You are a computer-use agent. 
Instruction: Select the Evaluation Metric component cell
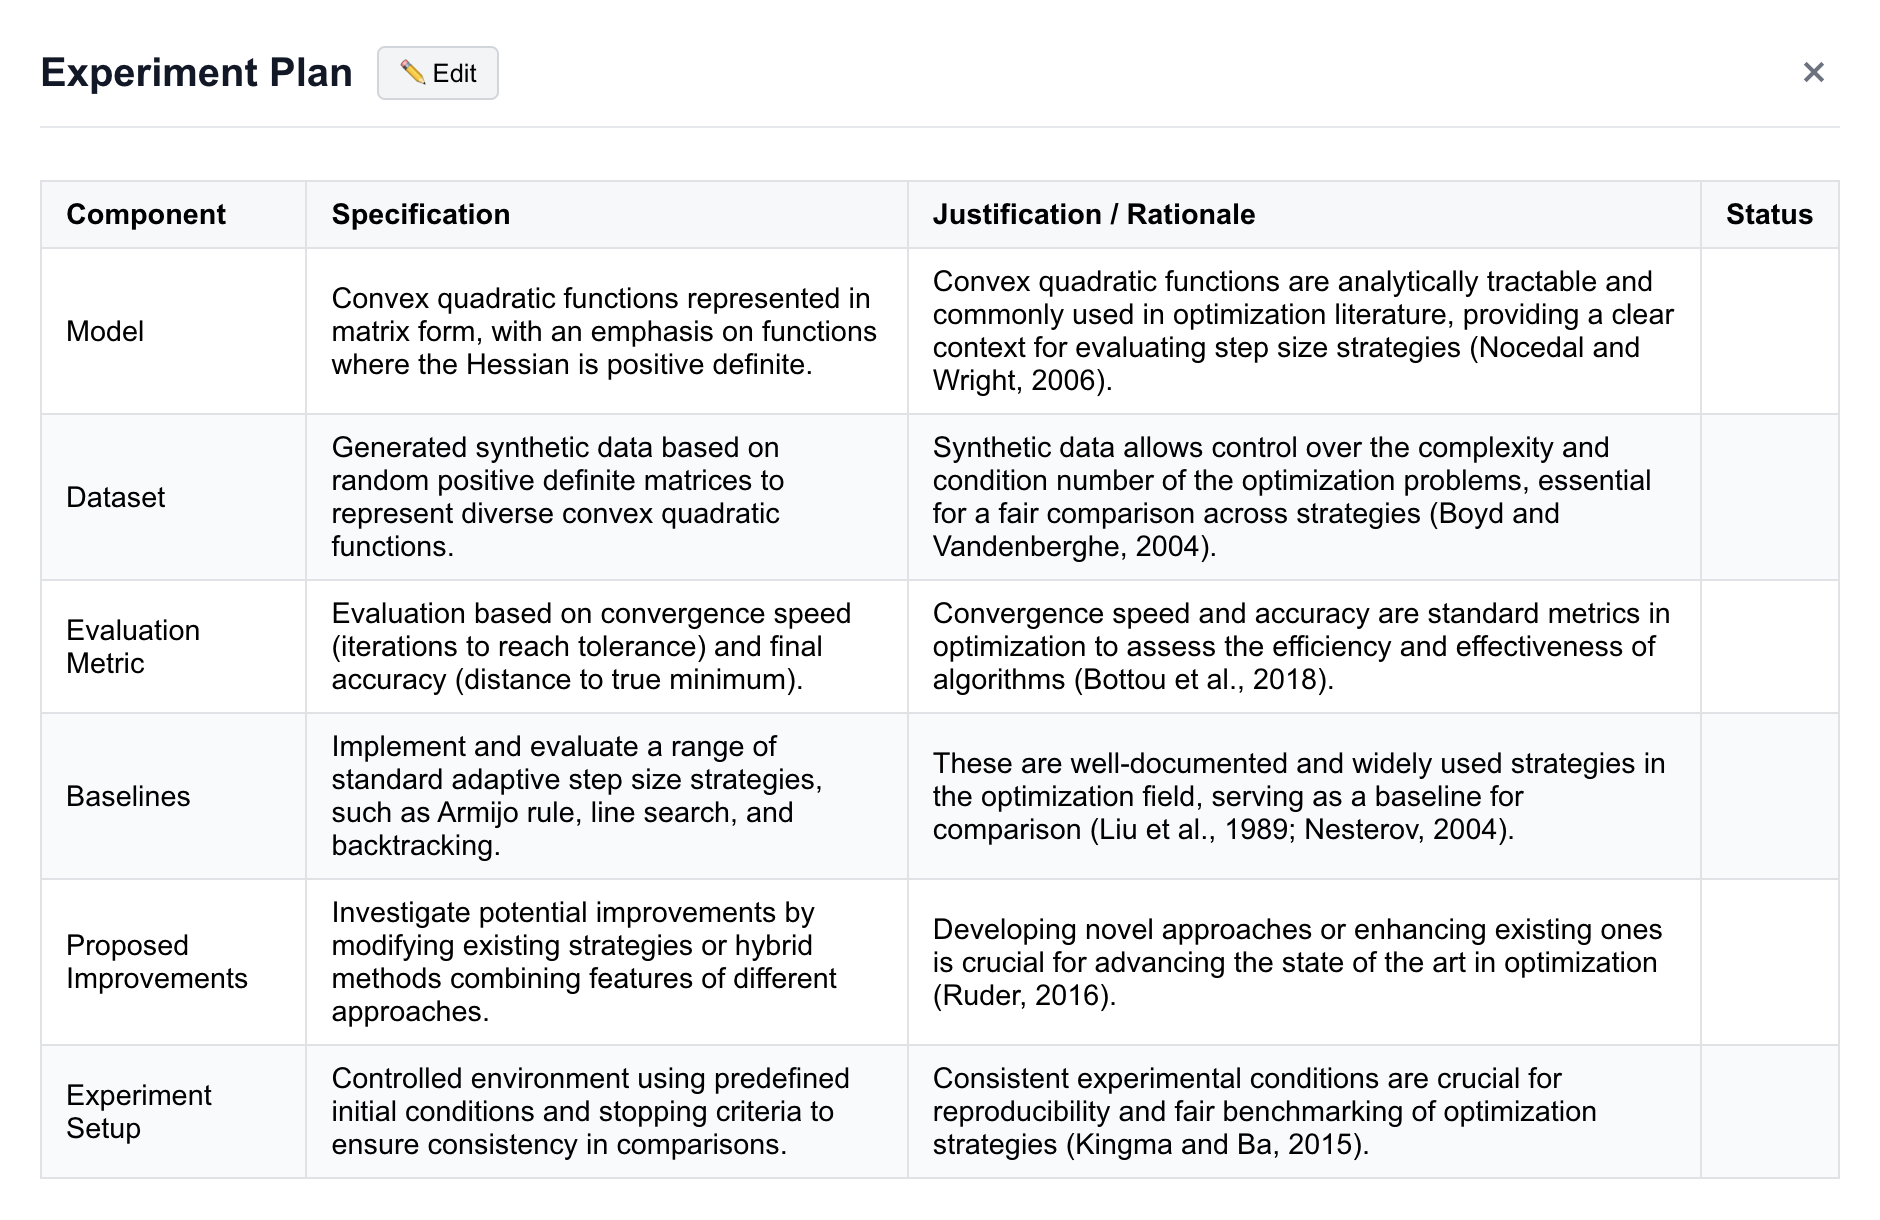[x=133, y=646]
